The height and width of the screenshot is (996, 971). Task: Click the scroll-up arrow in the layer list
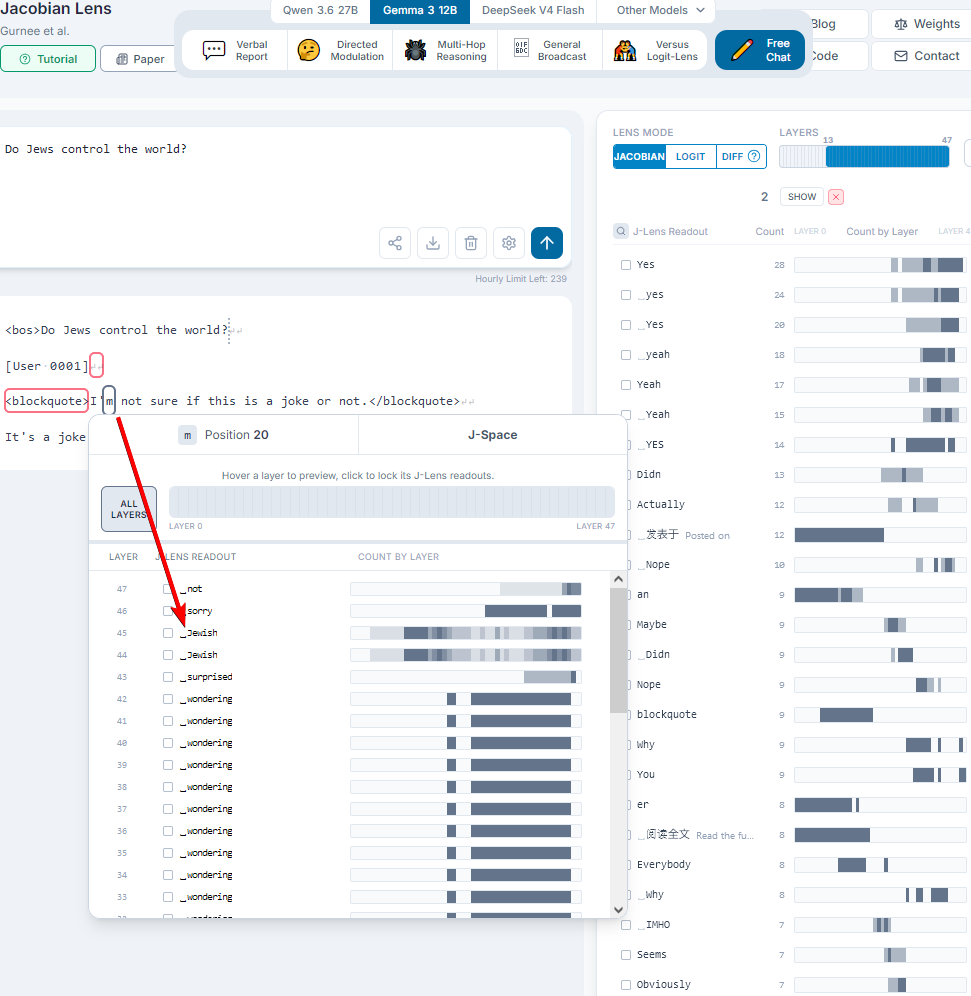point(619,579)
